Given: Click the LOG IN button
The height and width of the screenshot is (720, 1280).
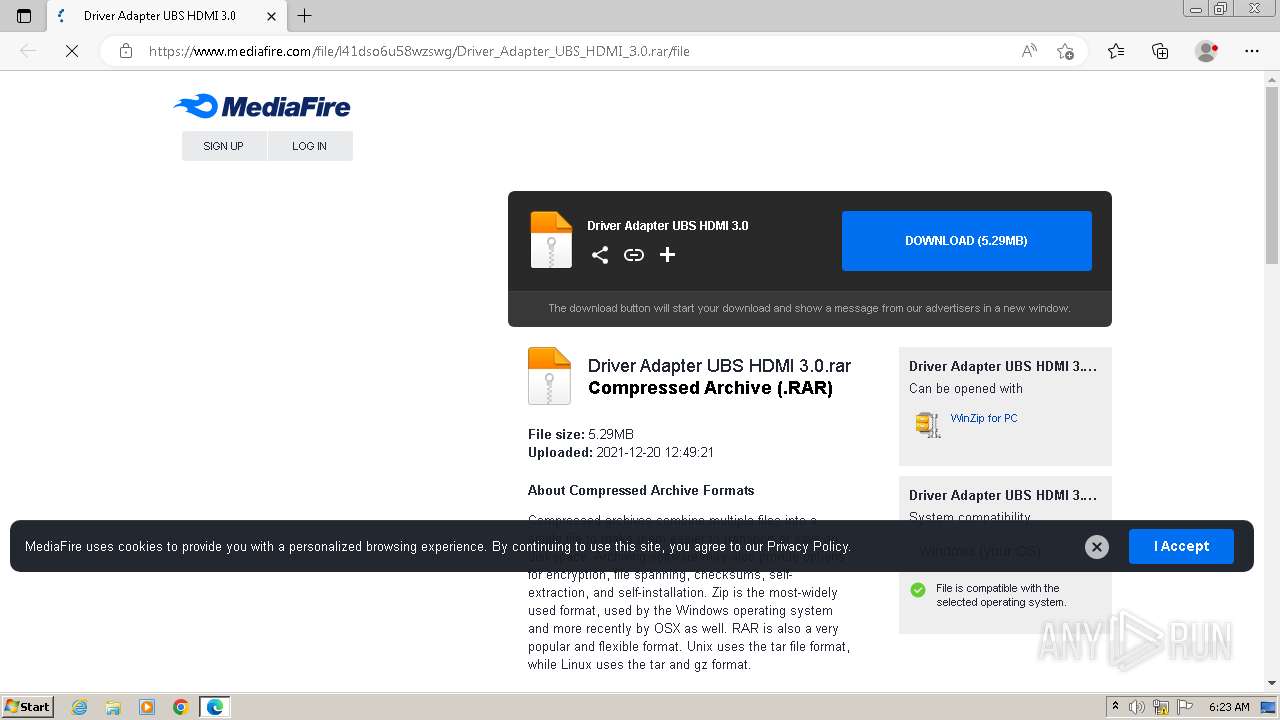Looking at the screenshot, I should 309,146.
